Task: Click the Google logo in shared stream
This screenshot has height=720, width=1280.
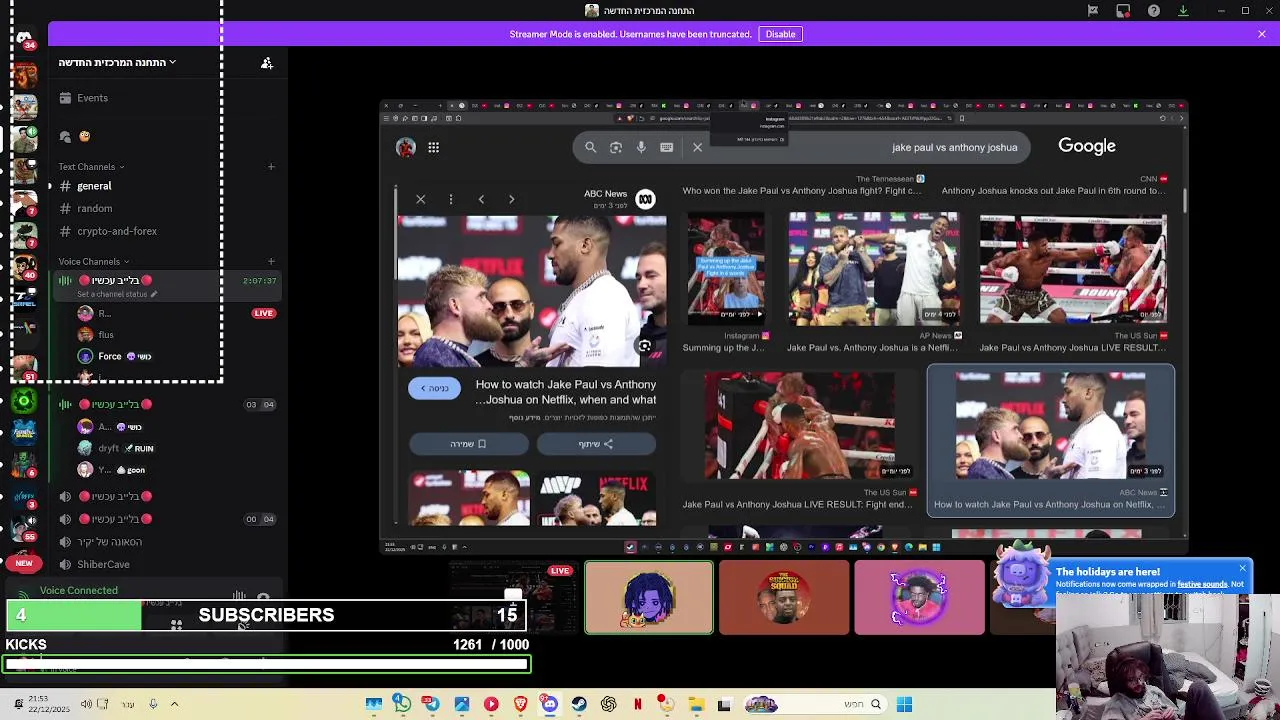Action: coord(1087,146)
